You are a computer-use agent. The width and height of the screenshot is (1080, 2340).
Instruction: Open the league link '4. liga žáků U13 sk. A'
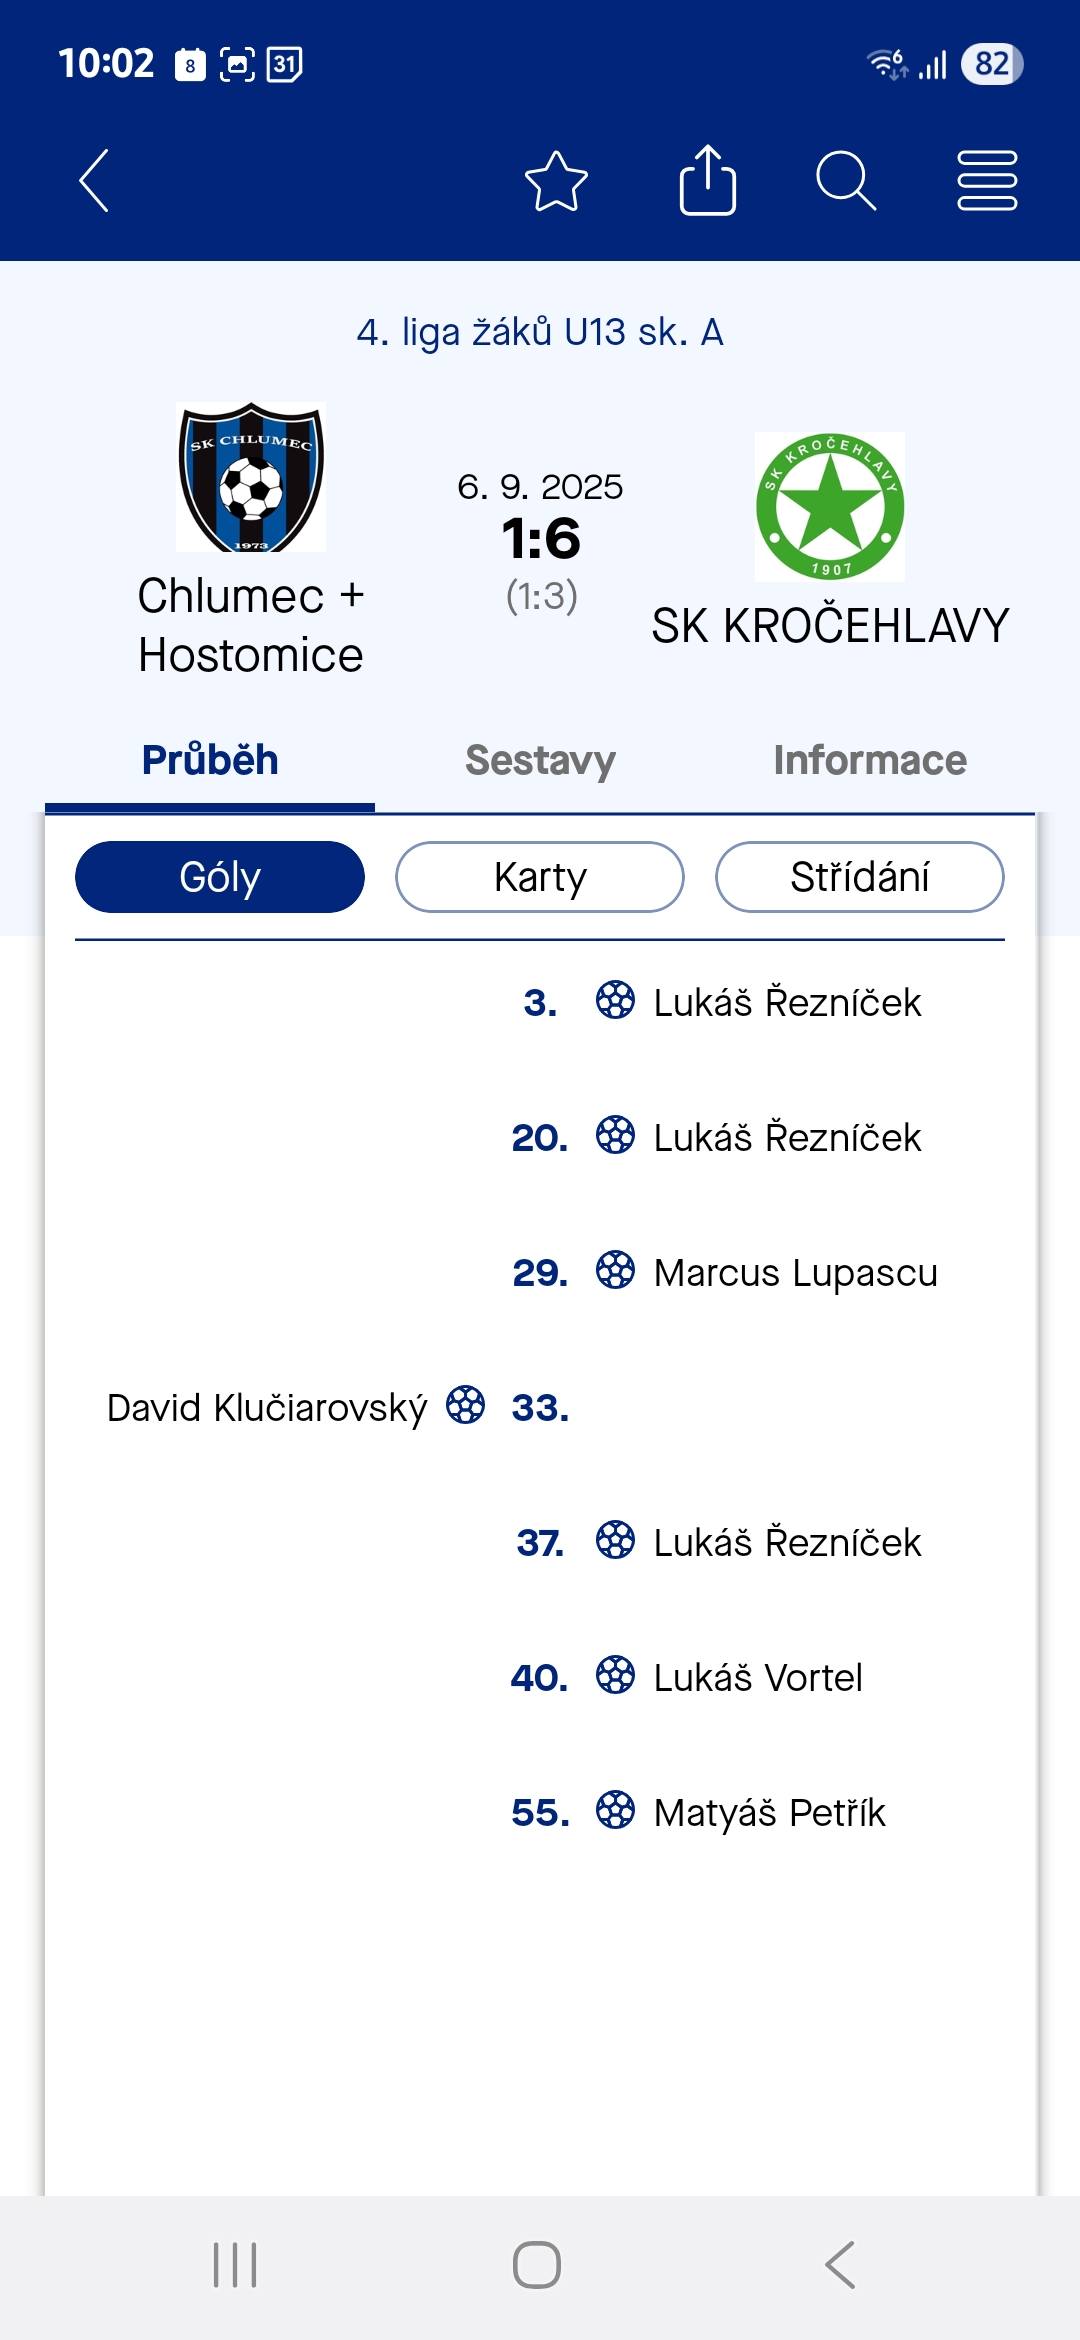tap(540, 332)
